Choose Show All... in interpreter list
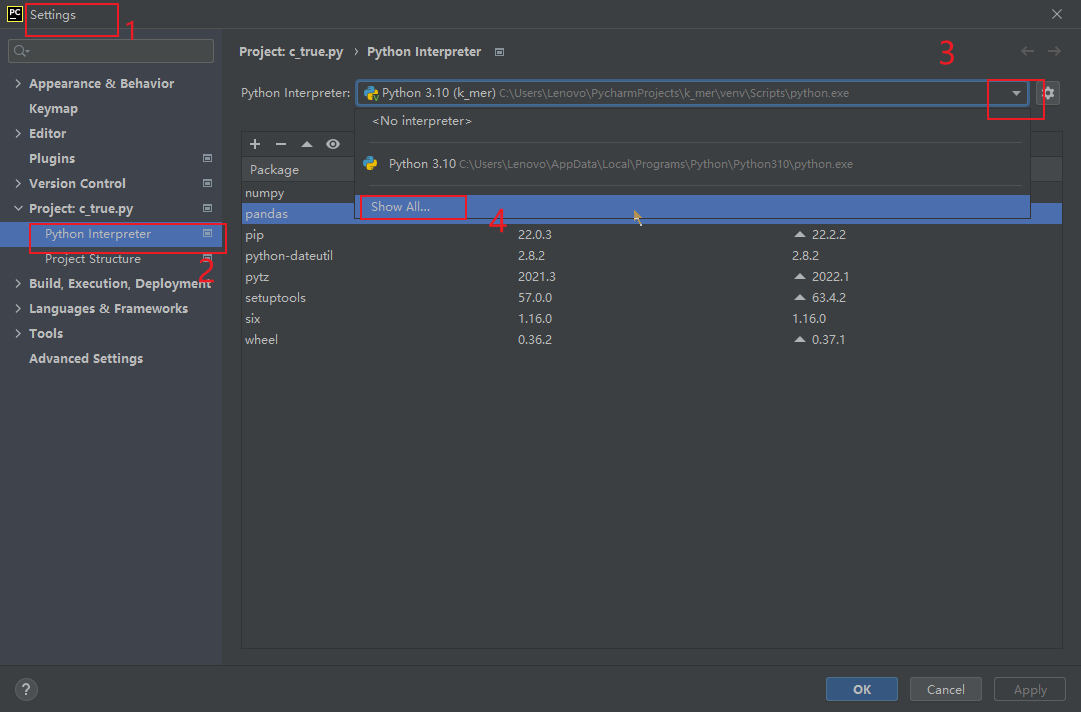 692,207
